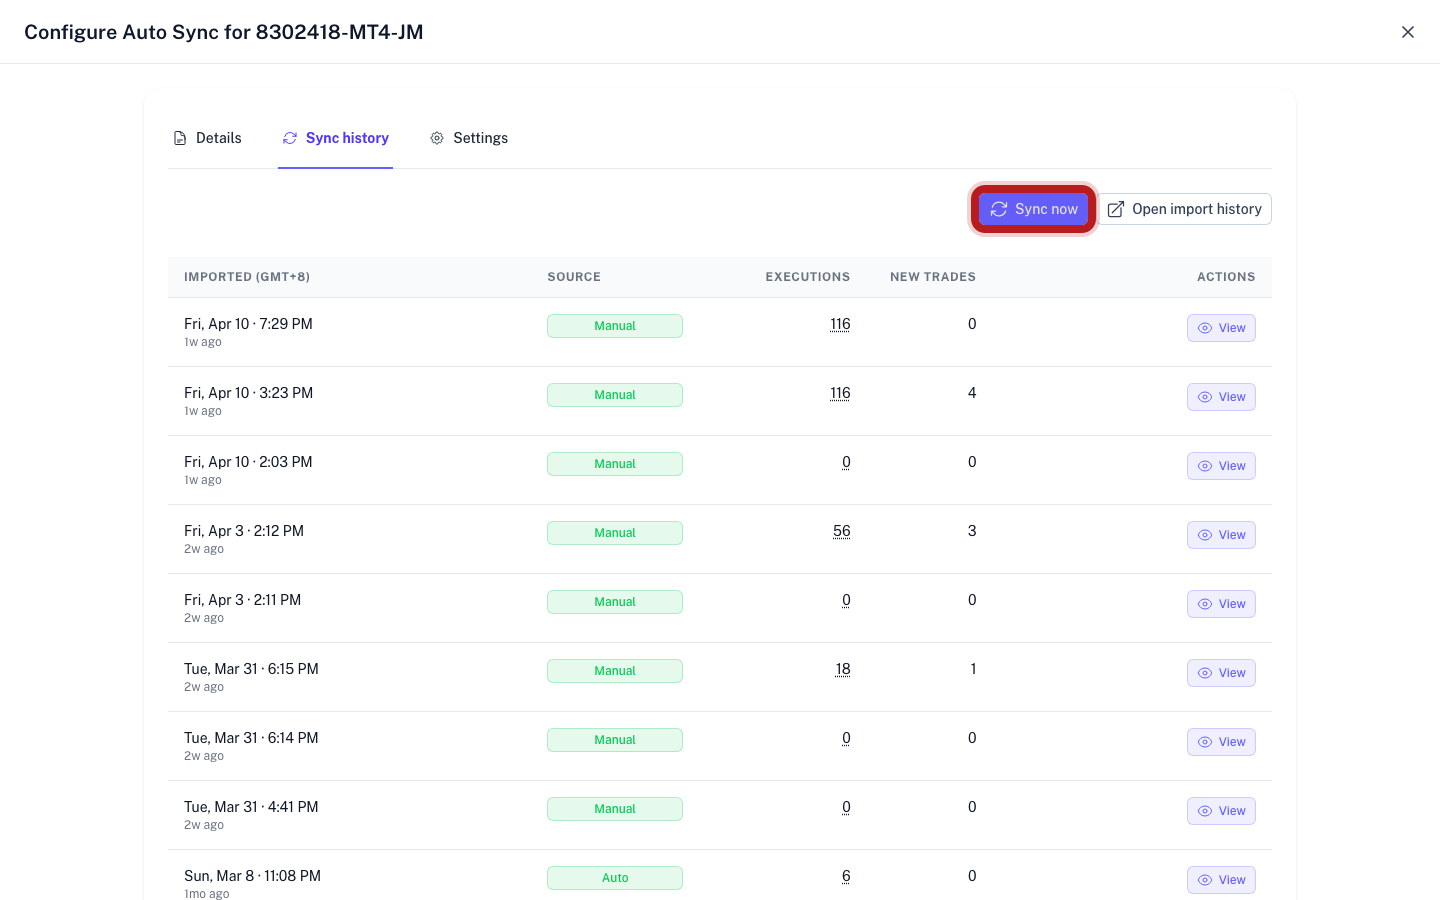The height and width of the screenshot is (900, 1440).
Task: View the Apr 10 3:23 PM import
Action: click(1221, 397)
